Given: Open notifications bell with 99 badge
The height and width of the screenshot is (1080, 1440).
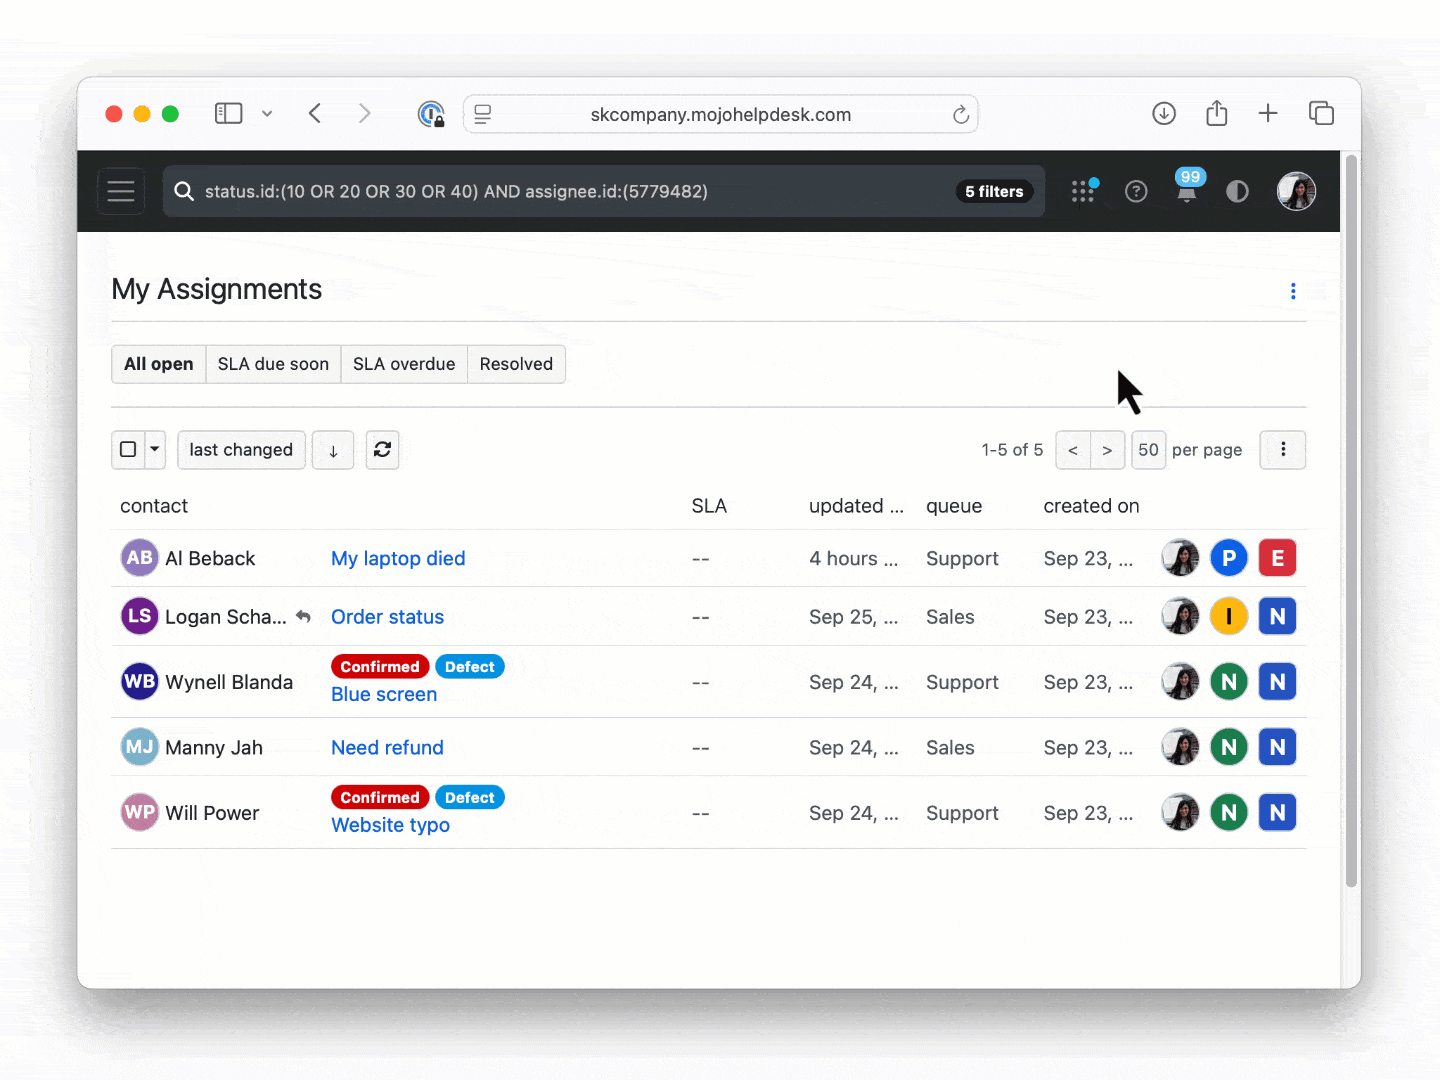Looking at the screenshot, I should click(x=1187, y=191).
